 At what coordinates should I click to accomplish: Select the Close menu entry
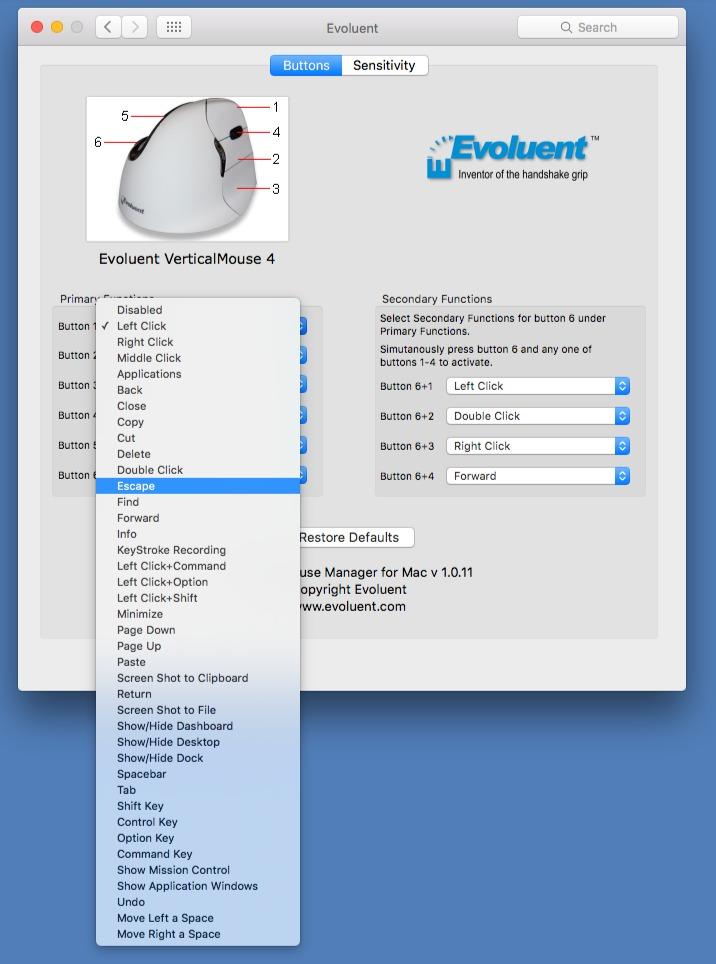coord(198,406)
